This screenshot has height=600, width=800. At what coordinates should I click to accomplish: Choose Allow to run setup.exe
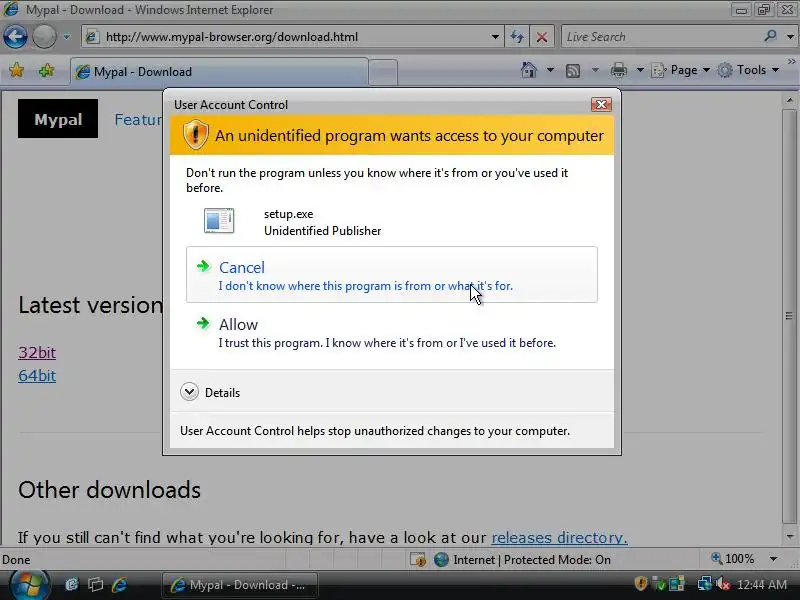(x=392, y=333)
